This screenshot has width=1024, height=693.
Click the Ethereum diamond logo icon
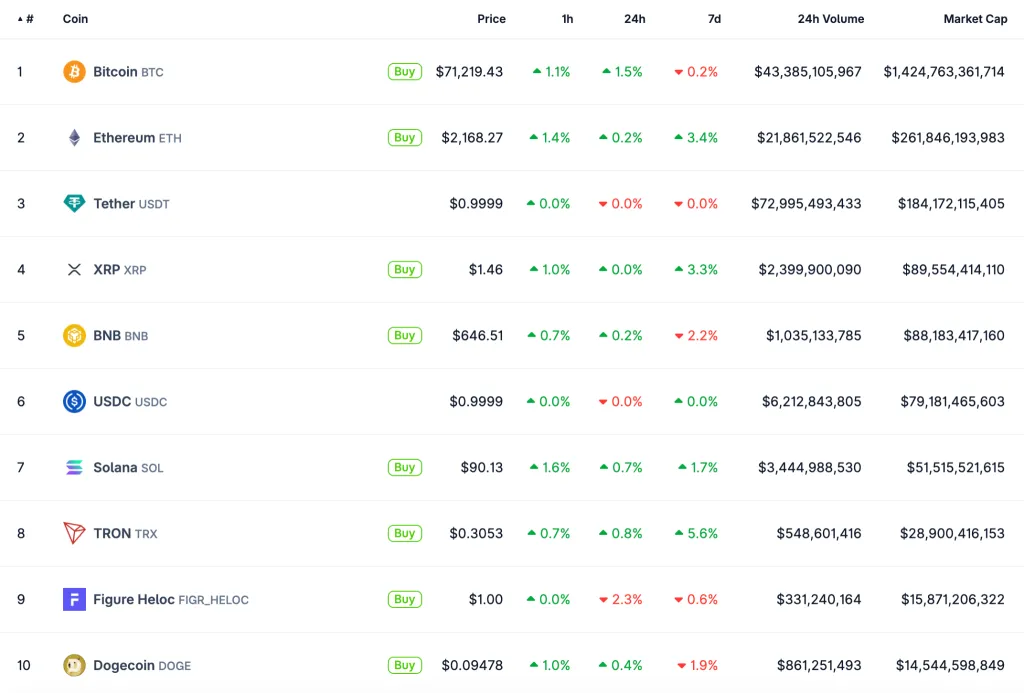[74, 138]
